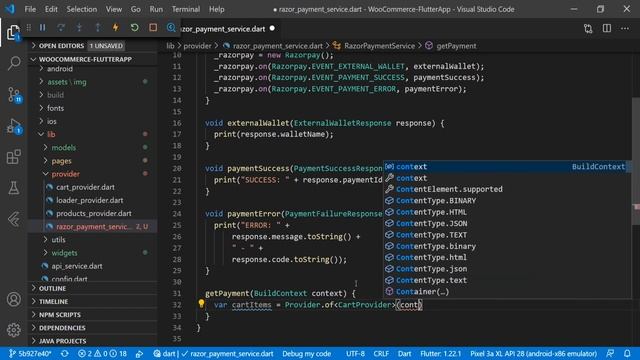Open the Edit menu
This screenshot has height=360, width=640.
point(51,9)
